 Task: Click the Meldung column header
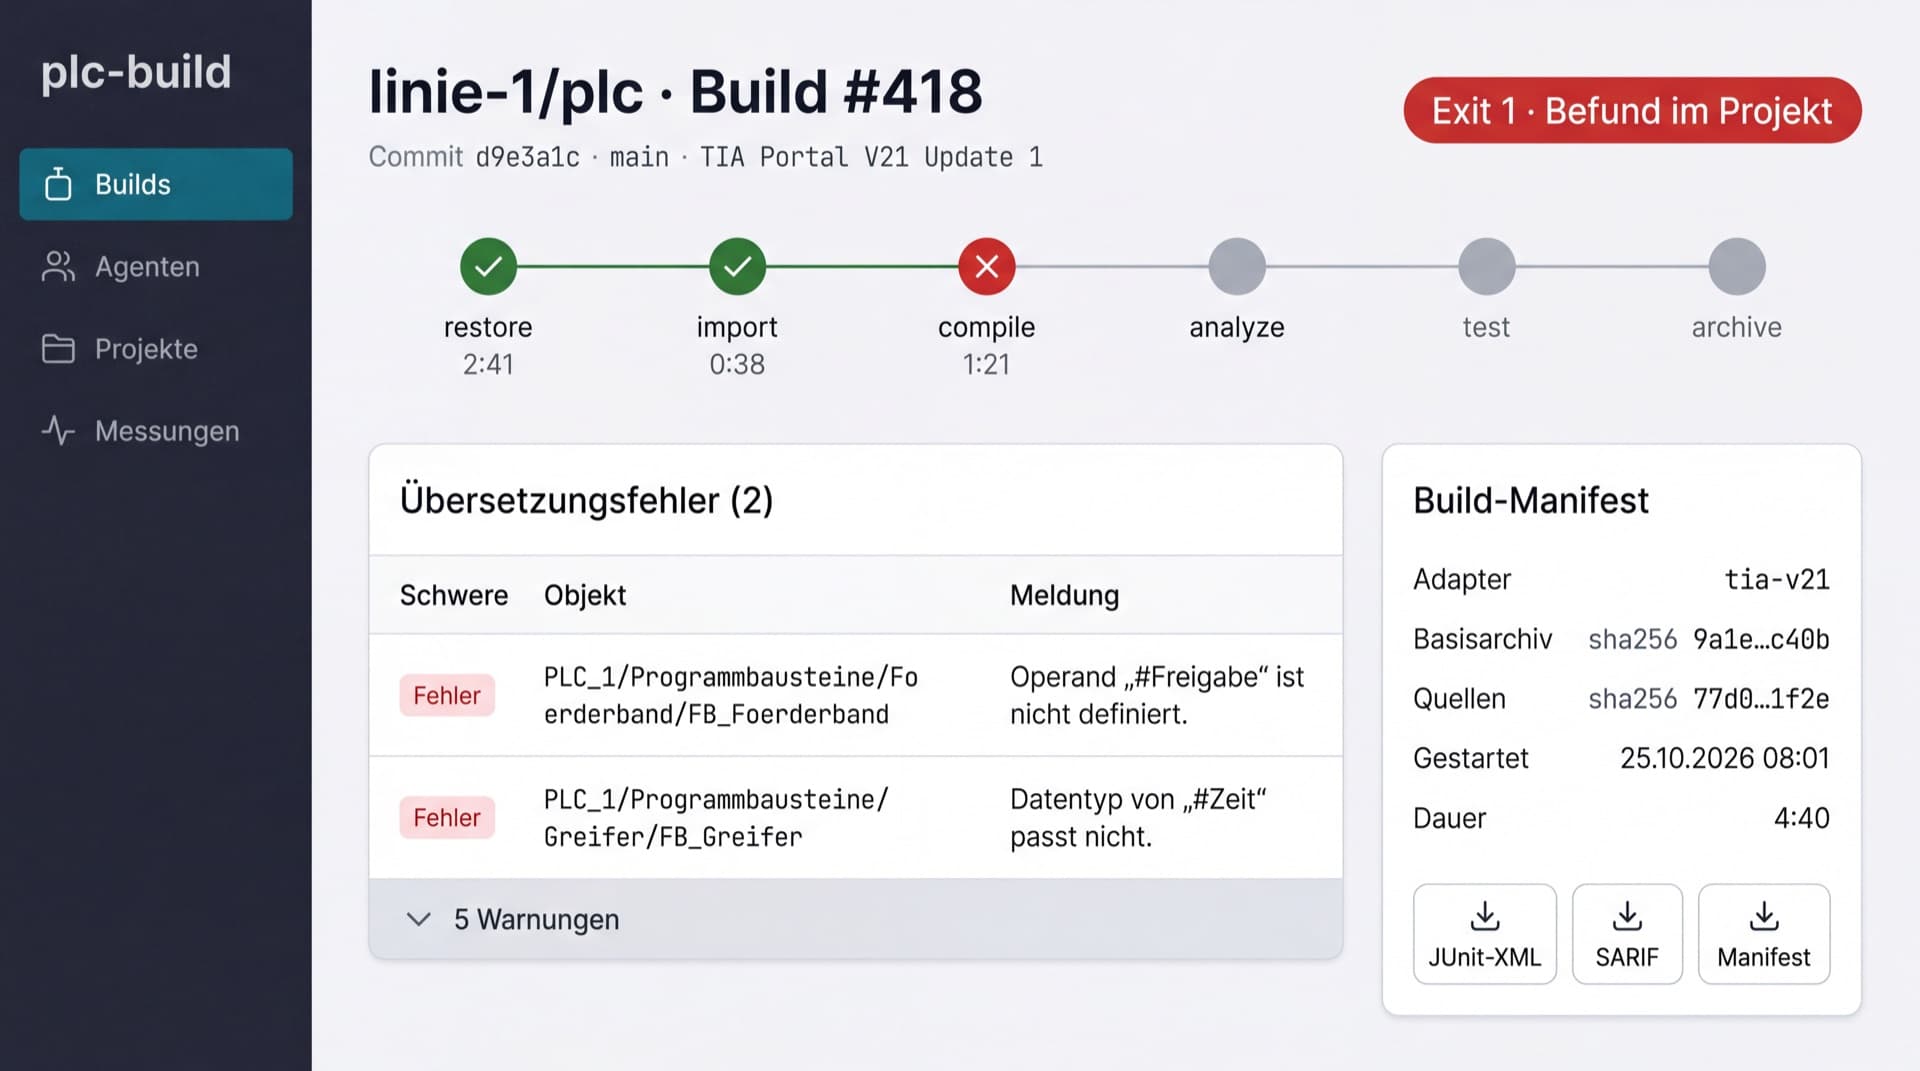[x=1064, y=595]
